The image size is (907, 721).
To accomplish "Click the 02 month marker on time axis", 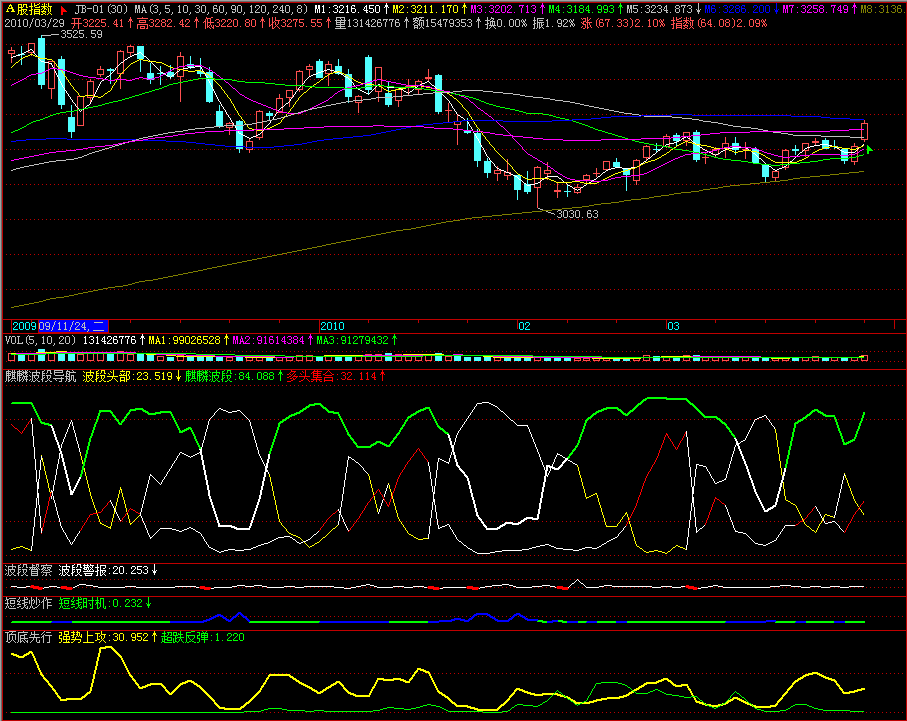I will click(x=524, y=326).
